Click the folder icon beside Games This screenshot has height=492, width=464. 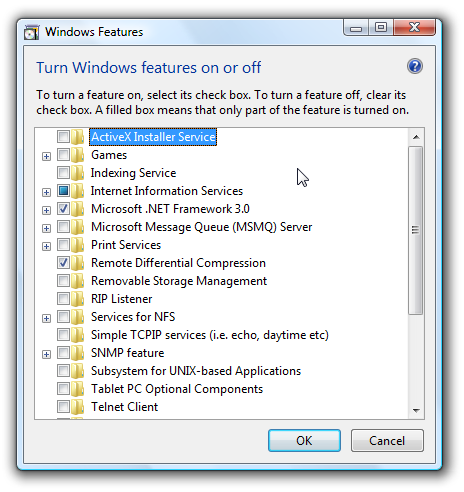point(78,155)
